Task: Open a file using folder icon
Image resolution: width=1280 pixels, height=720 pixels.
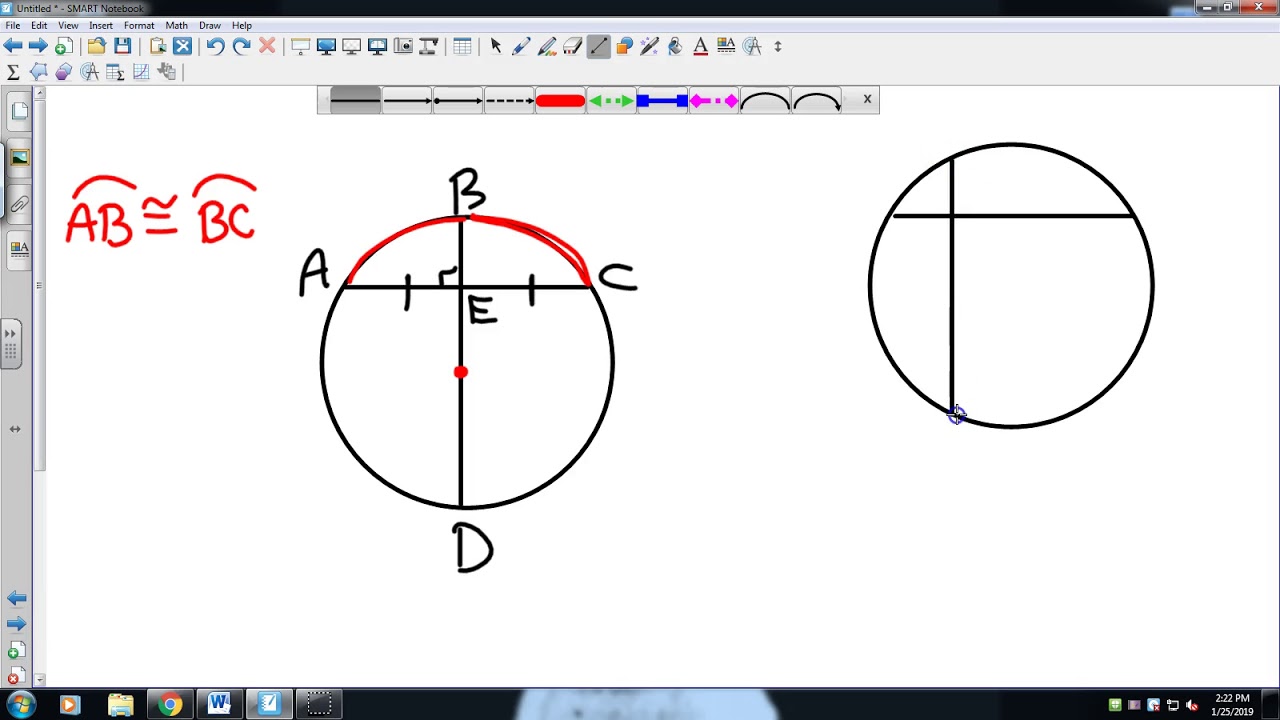Action: point(96,46)
